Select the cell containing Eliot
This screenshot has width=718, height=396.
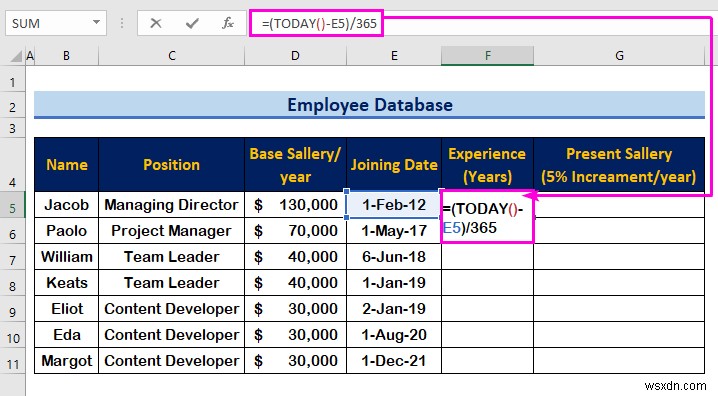pyautogui.click(x=66, y=309)
